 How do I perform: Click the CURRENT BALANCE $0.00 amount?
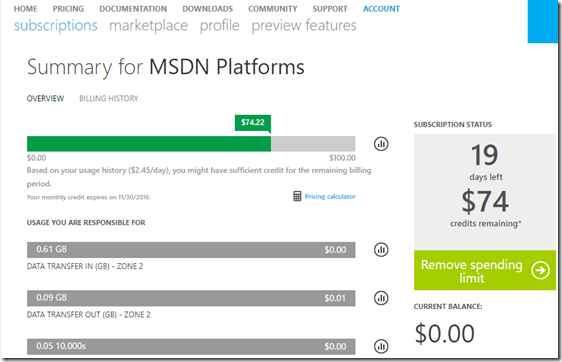pos(445,334)
